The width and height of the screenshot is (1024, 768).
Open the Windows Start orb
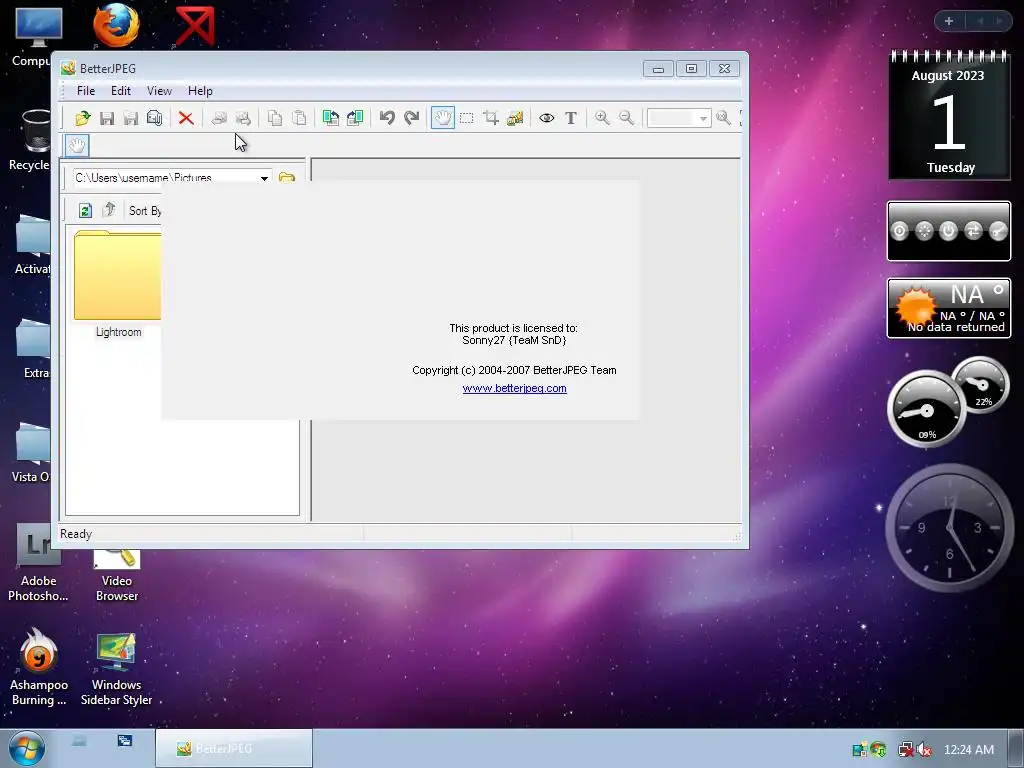tap(26, 748)
